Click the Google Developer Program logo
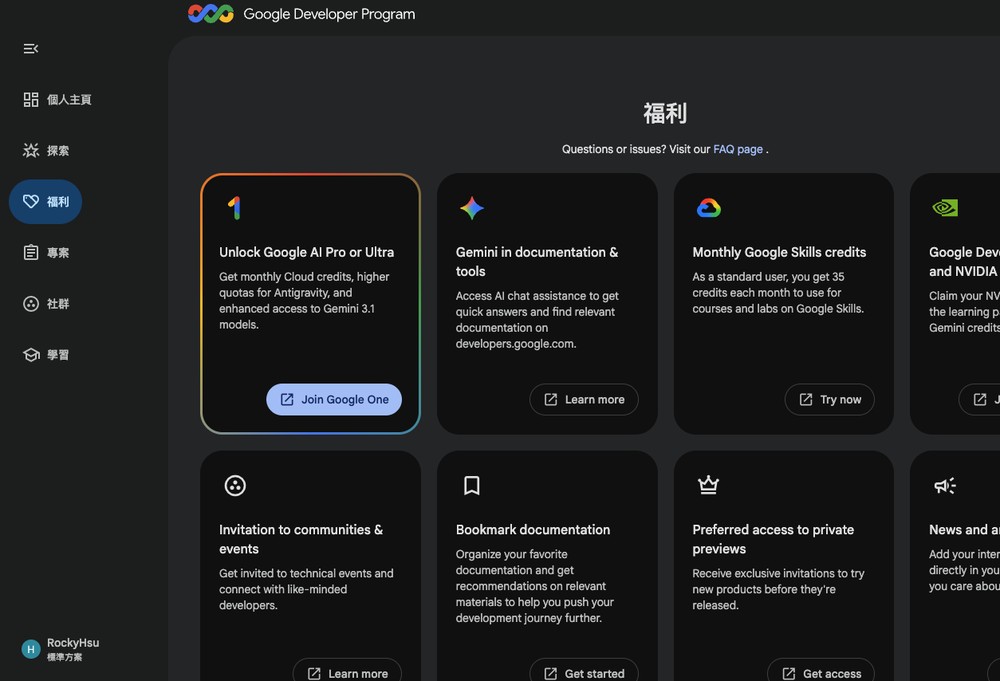1000x681 pixels. click(211, 13)
